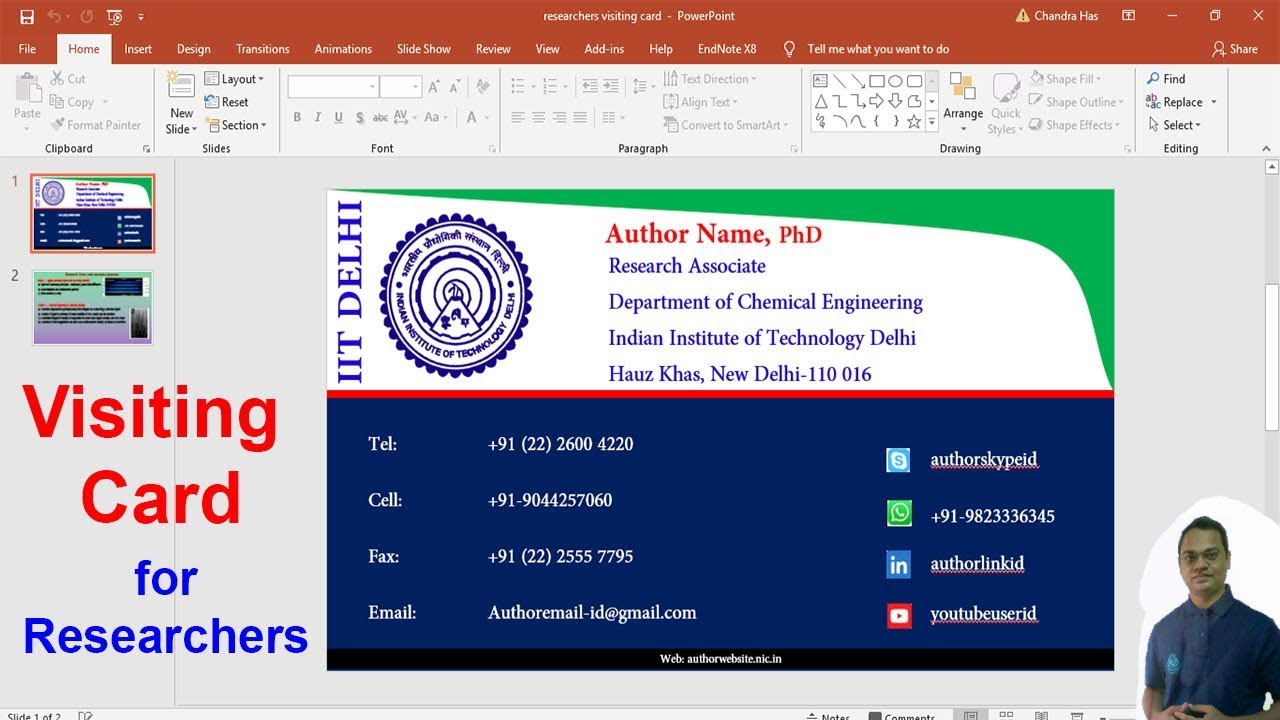1280x720 pixels.
Task: Open the font name combo box
Action: tap(333, 87)
